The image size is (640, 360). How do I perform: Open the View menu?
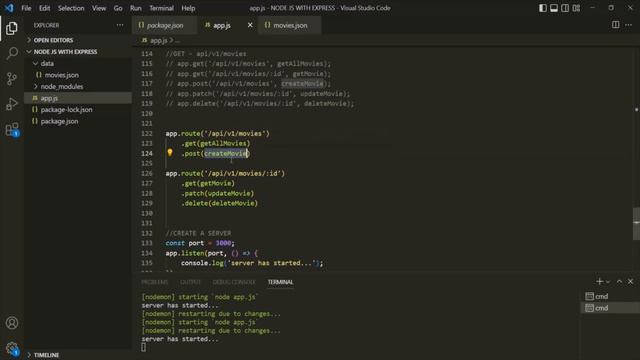click(x=99, y=8)
